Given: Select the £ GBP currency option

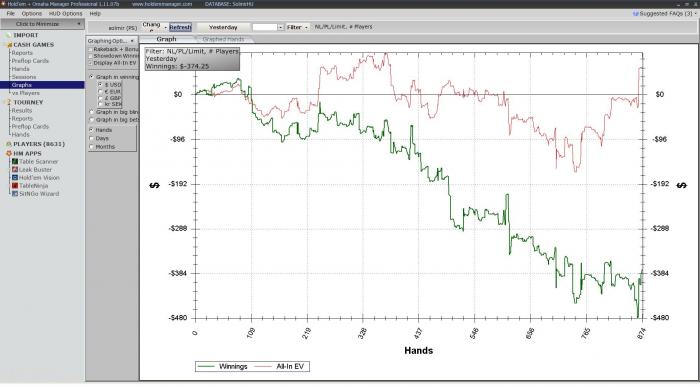Looking at the screenshot, I should click(101, 98).
